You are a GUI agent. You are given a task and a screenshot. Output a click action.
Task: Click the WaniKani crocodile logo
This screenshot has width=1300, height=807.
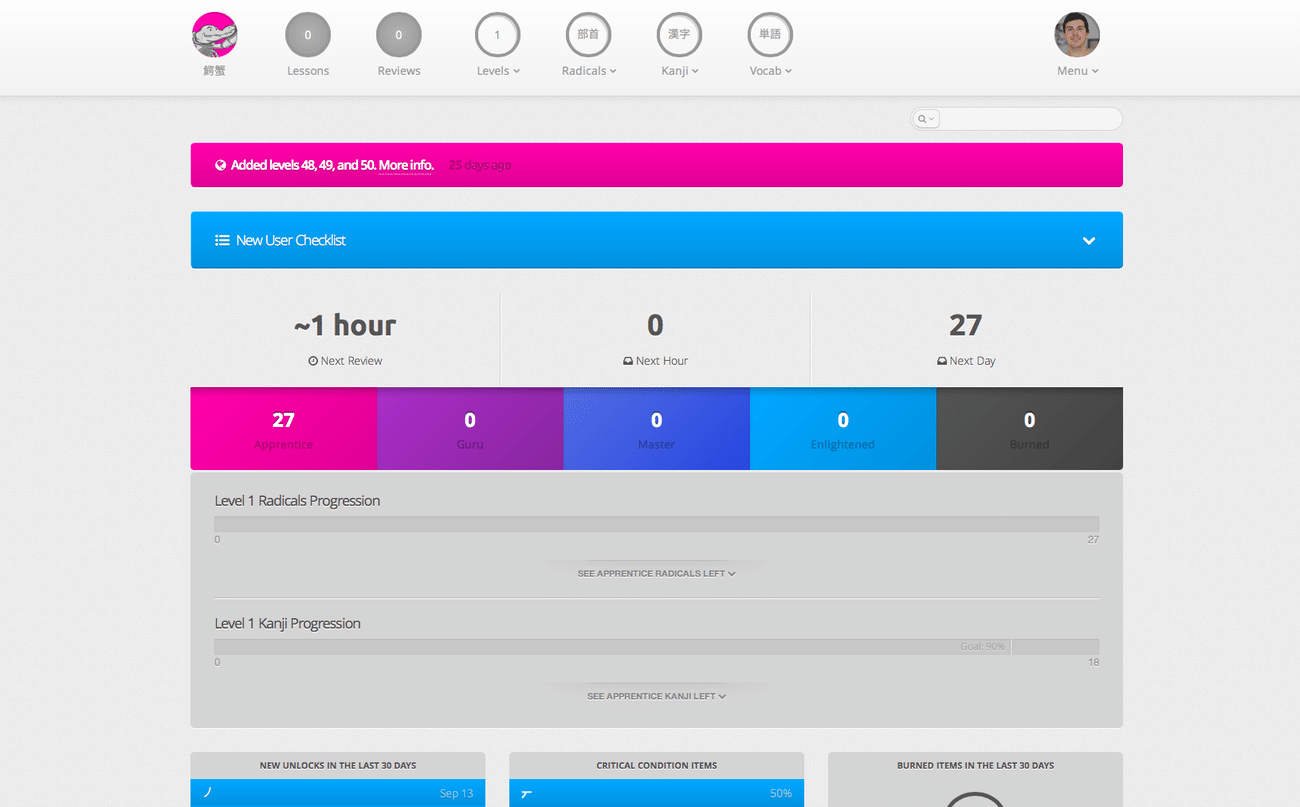click(x=215, y=35)
